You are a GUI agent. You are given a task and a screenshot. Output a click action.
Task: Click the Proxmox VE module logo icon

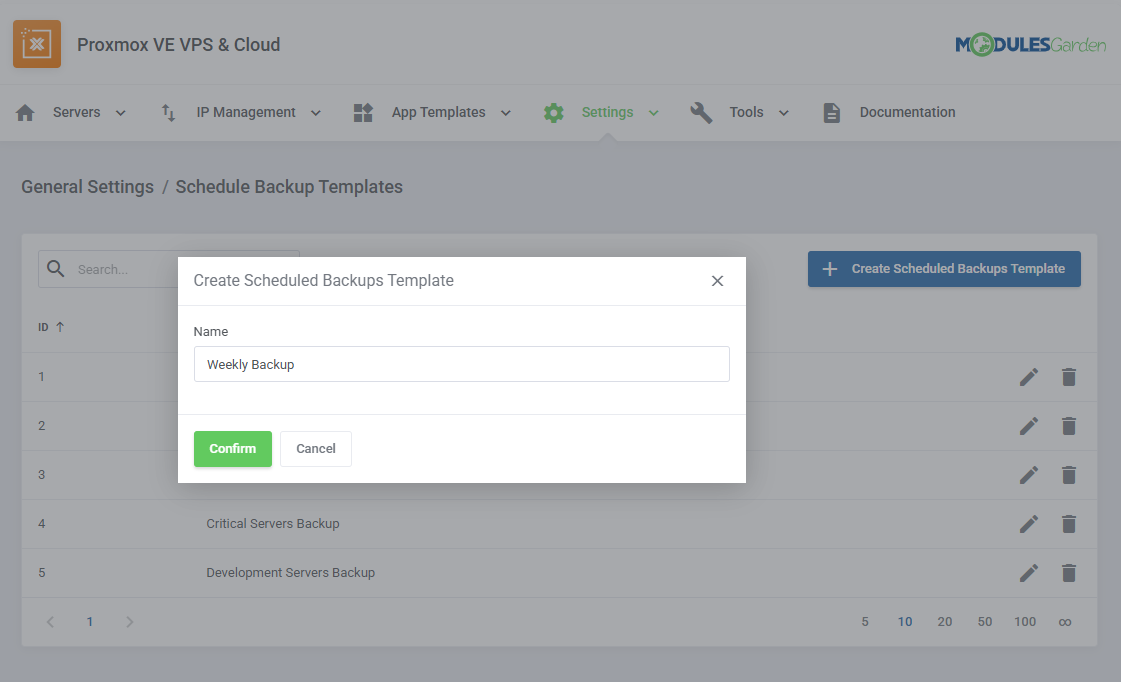(x=36, y=44)
